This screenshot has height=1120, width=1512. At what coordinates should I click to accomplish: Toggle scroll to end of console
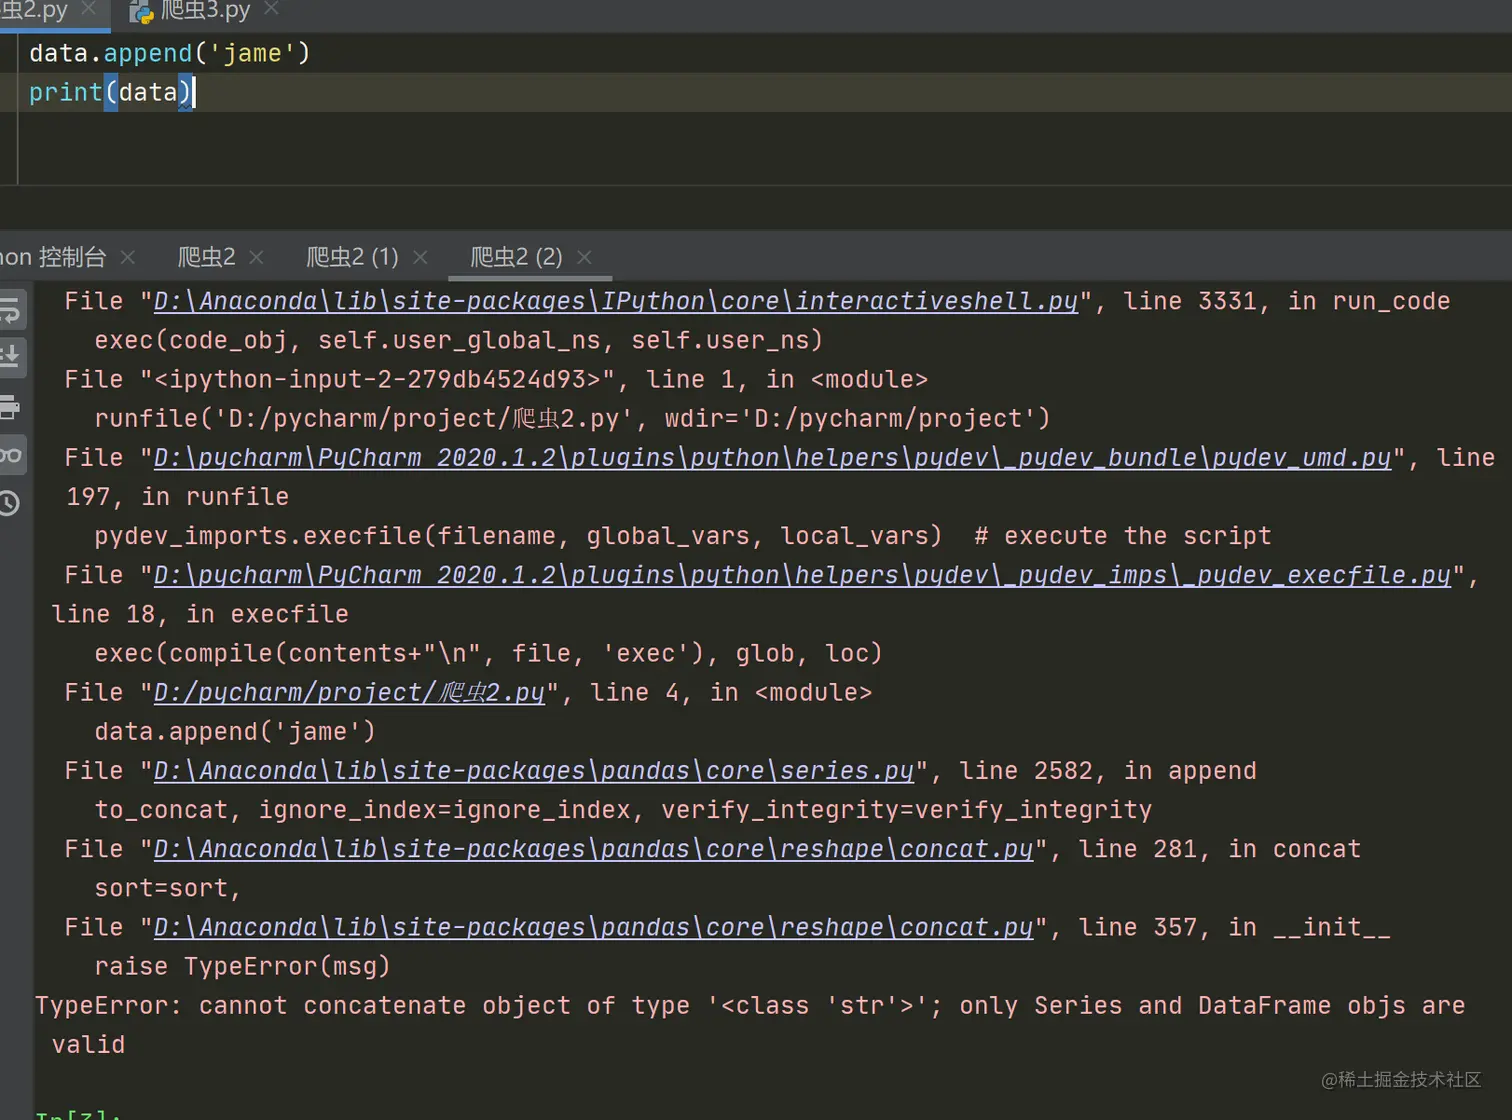[10, 357]
